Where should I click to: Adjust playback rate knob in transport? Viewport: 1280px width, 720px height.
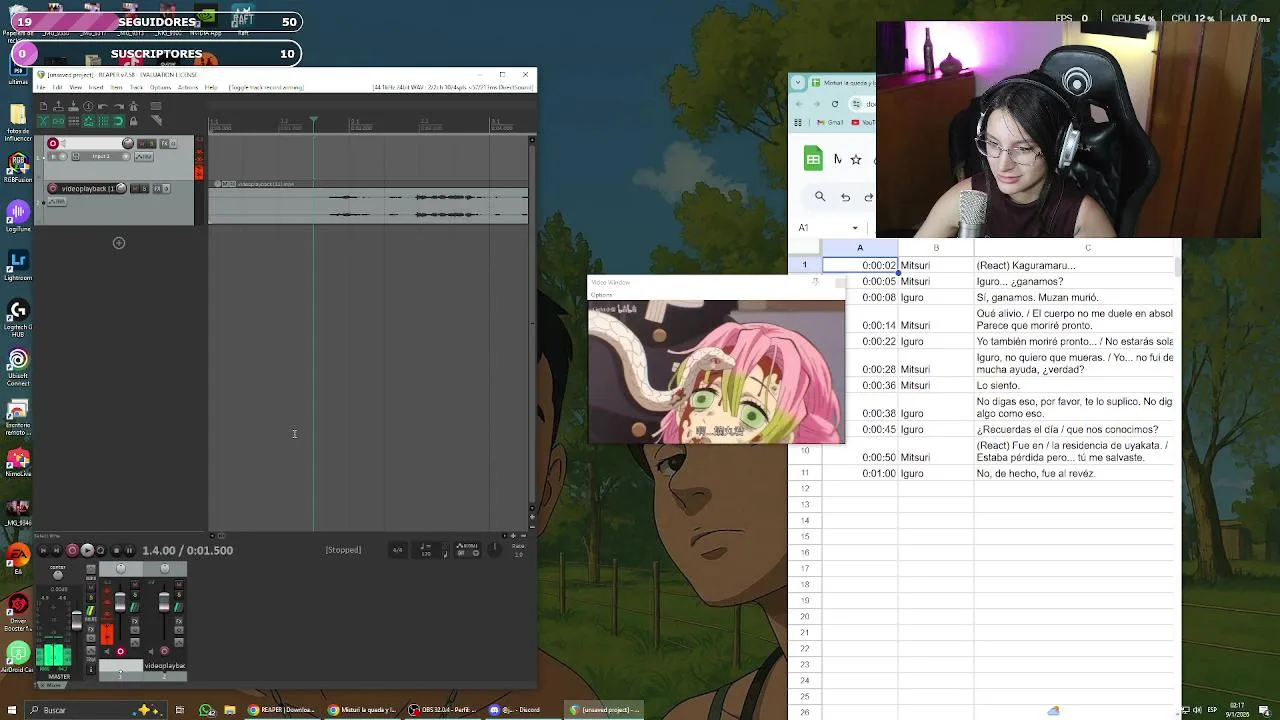(495, 549)
